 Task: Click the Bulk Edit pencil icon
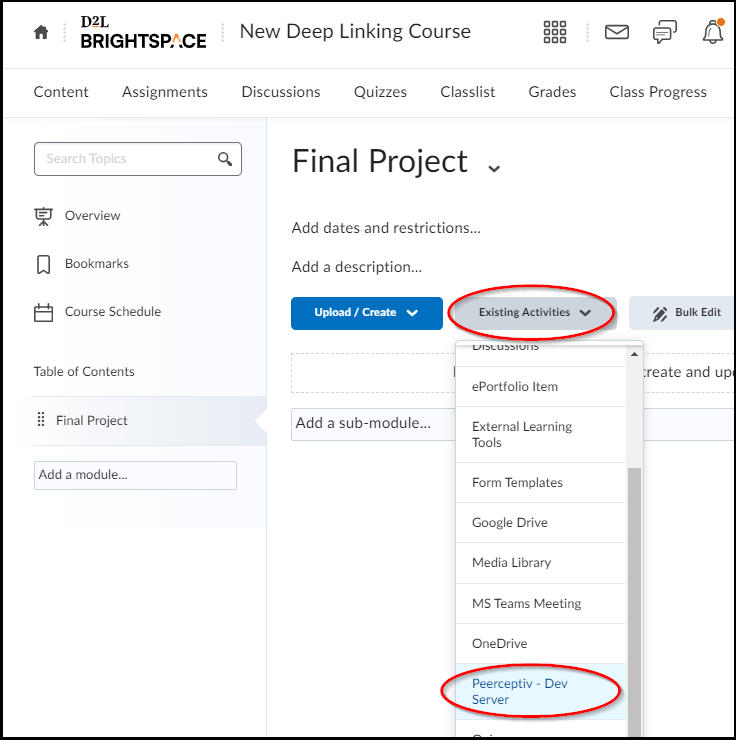point(660,313)
